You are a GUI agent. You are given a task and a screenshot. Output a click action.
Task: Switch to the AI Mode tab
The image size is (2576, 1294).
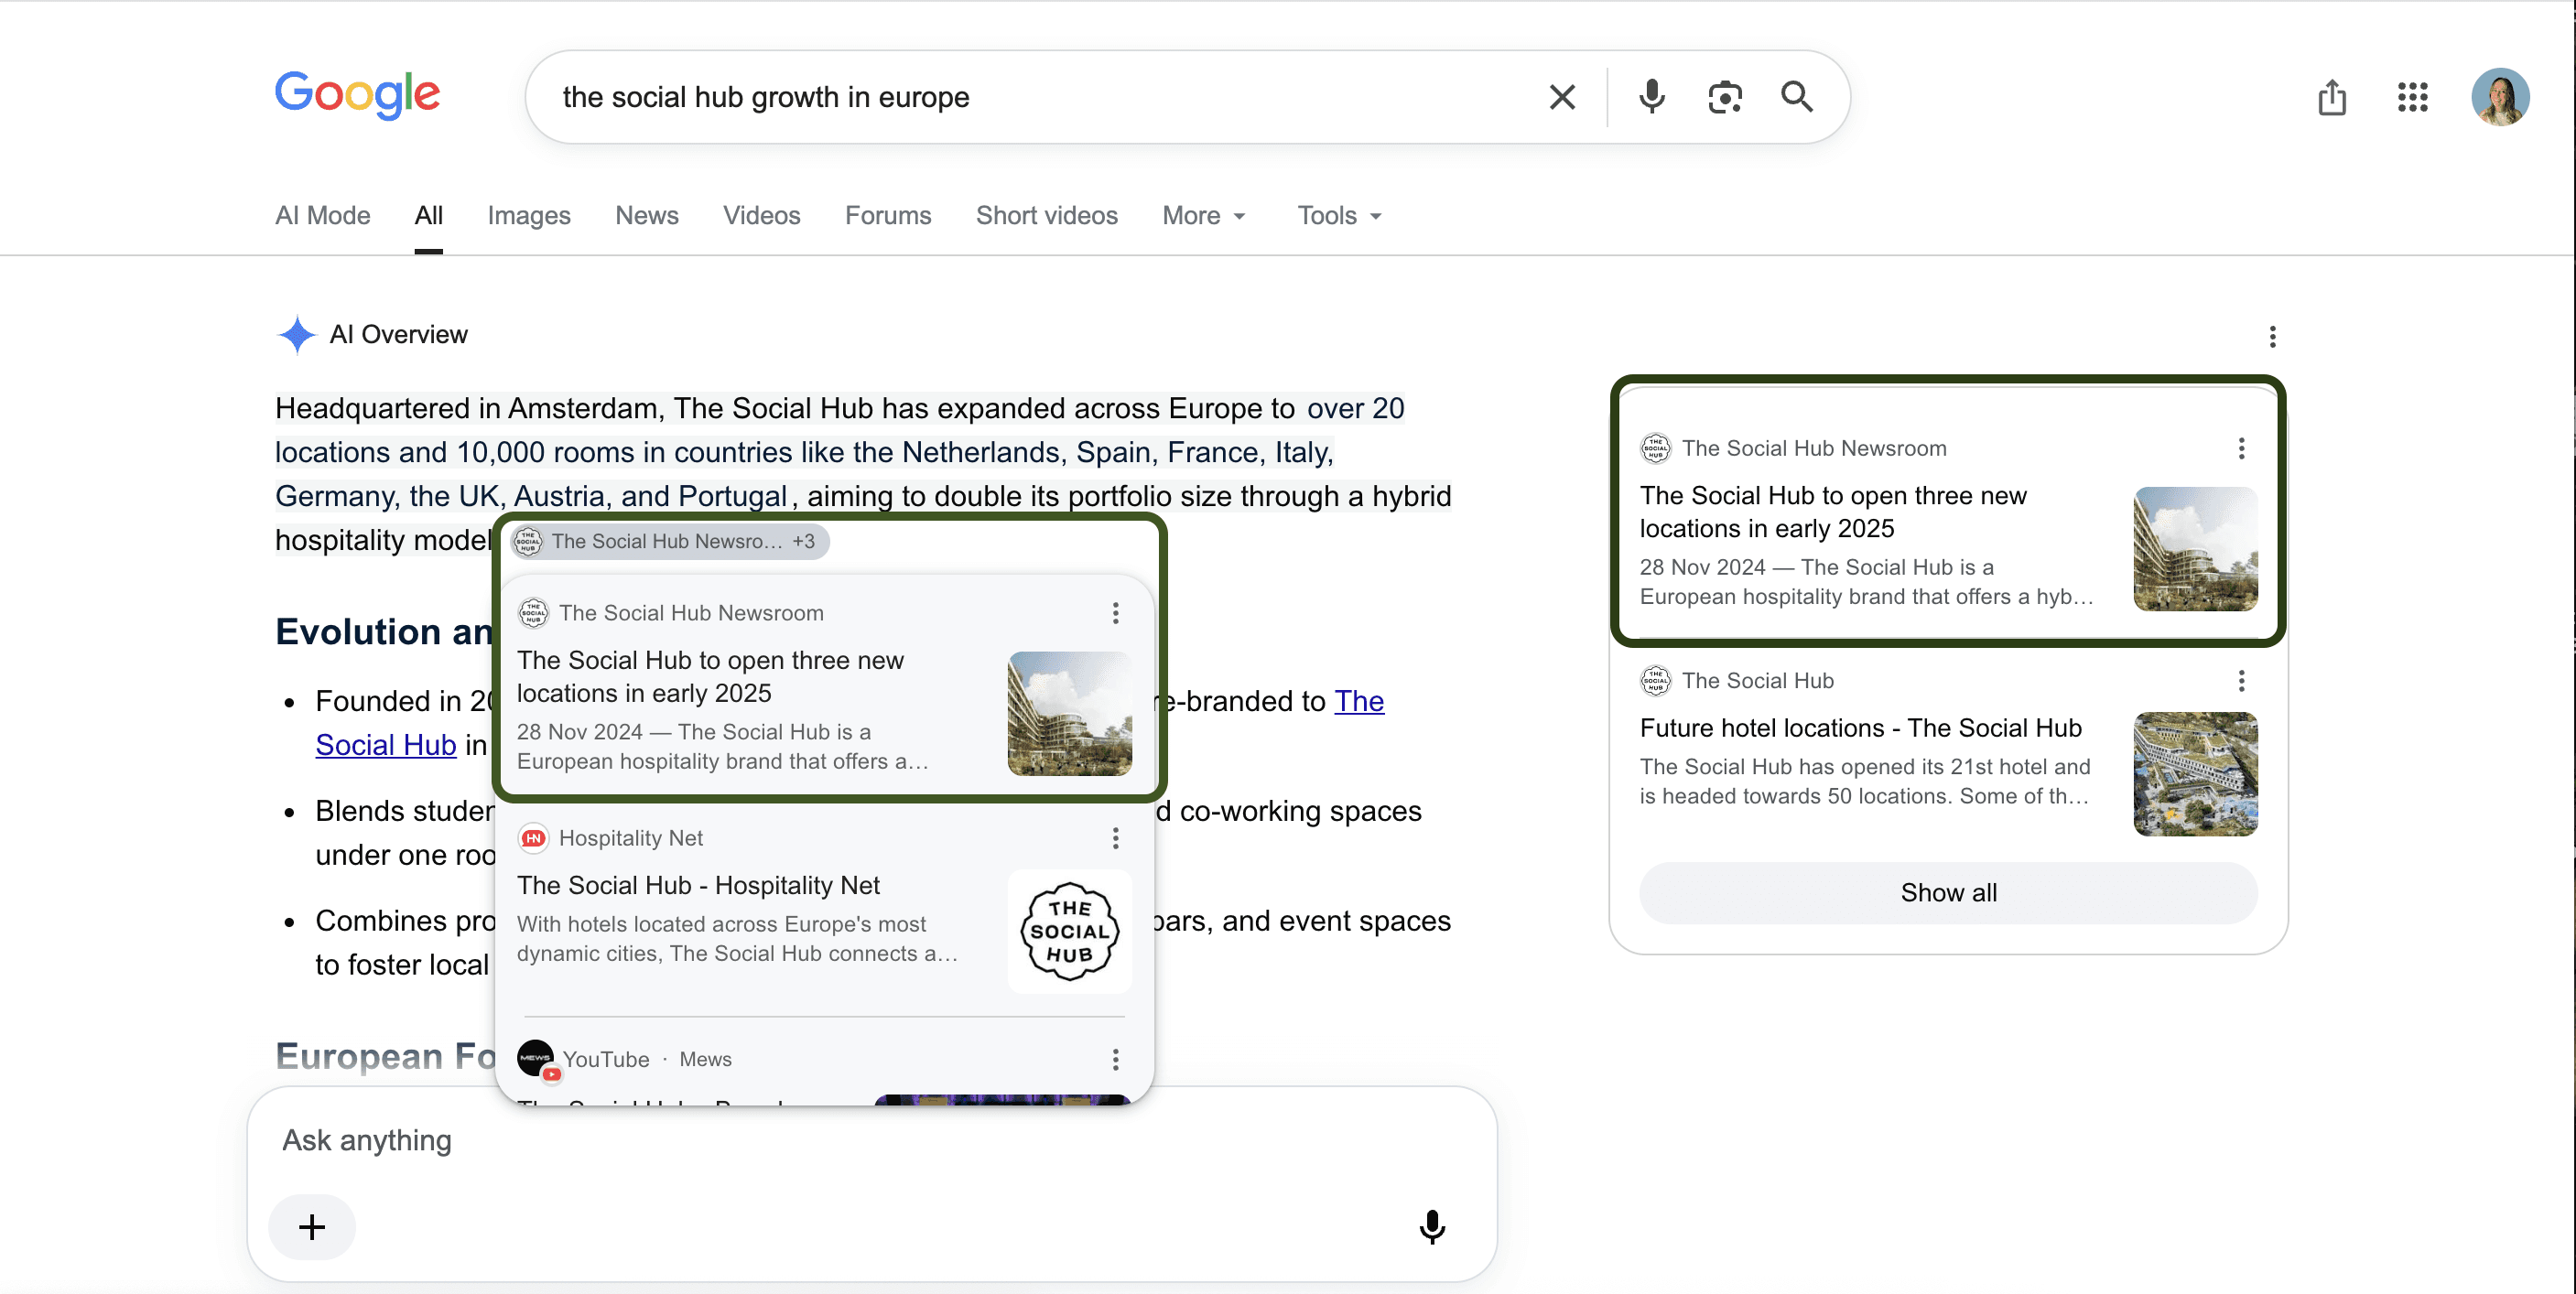pyautogui.click(x=322, y=215)
